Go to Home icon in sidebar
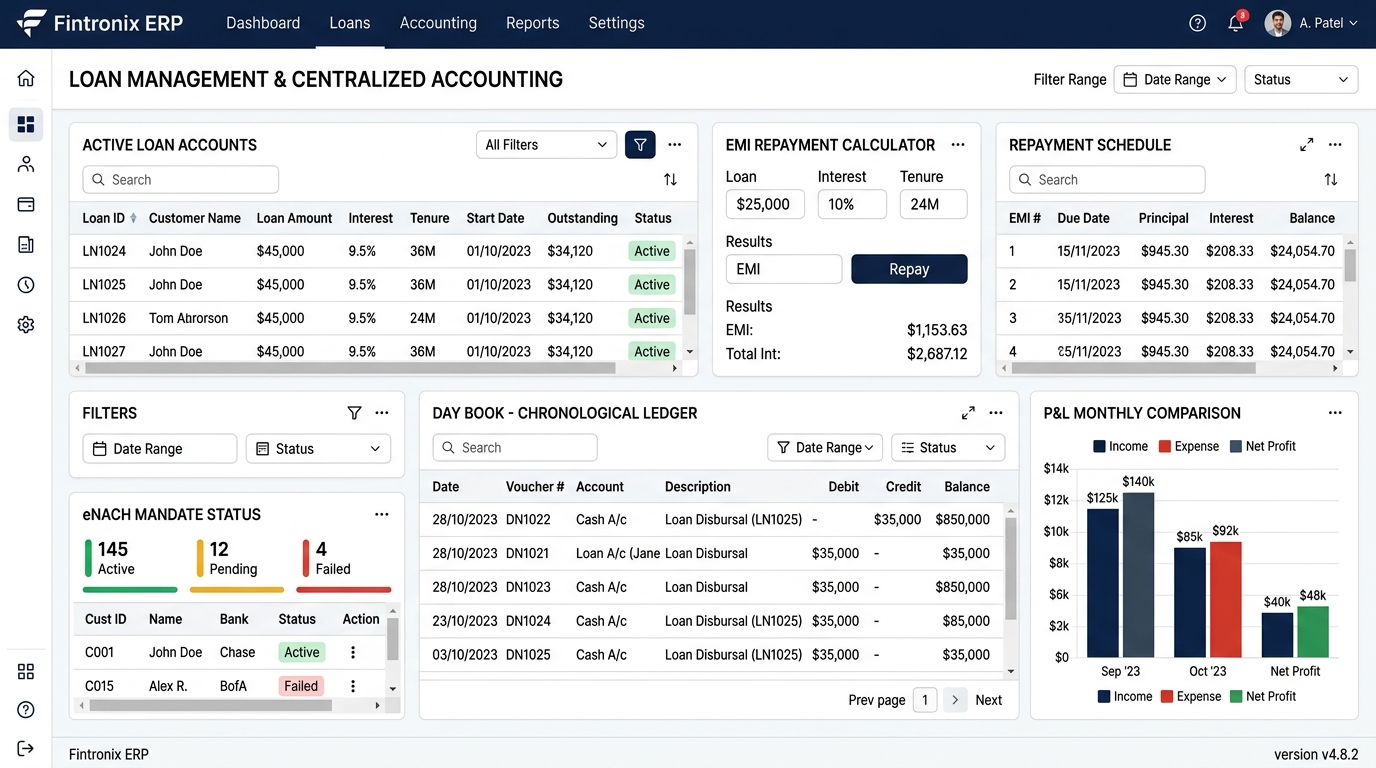This screenshot has height=768, width=1376. 26,78
